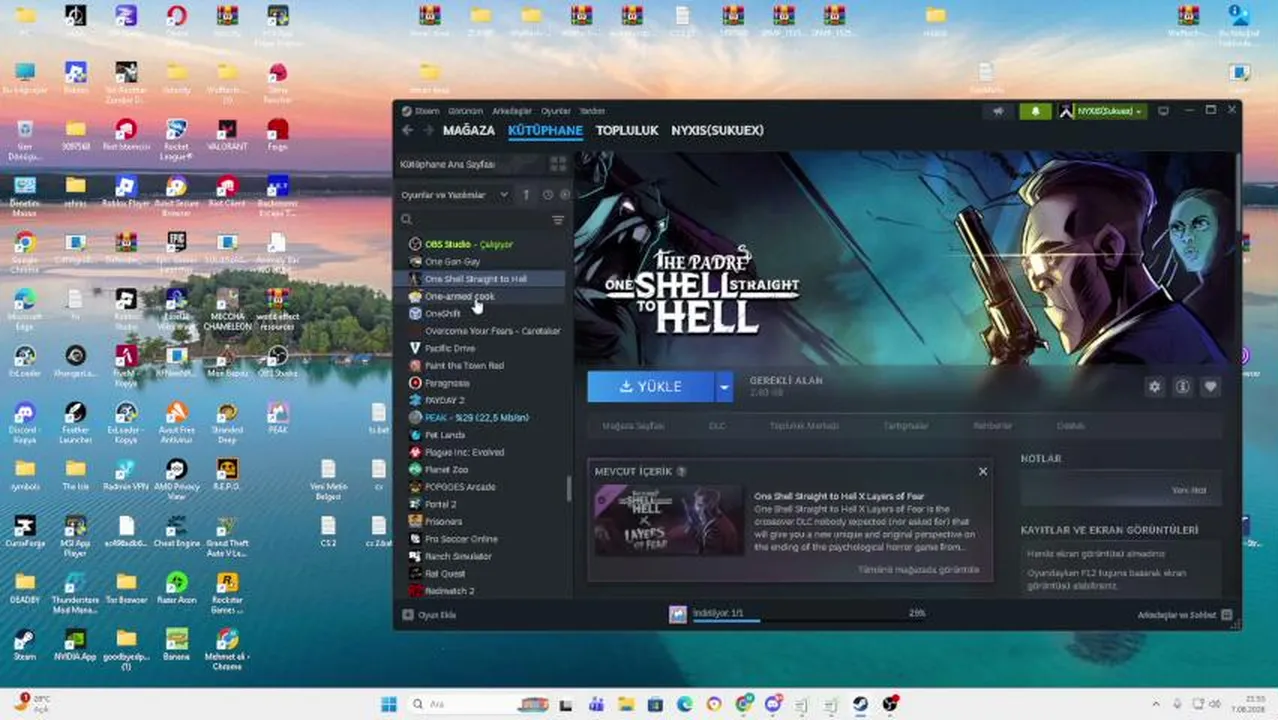Open the NYXIS(SUKUEX) profile tab
The height and width of the screenshot is (720, 1278).
click(x=717, y=130)
